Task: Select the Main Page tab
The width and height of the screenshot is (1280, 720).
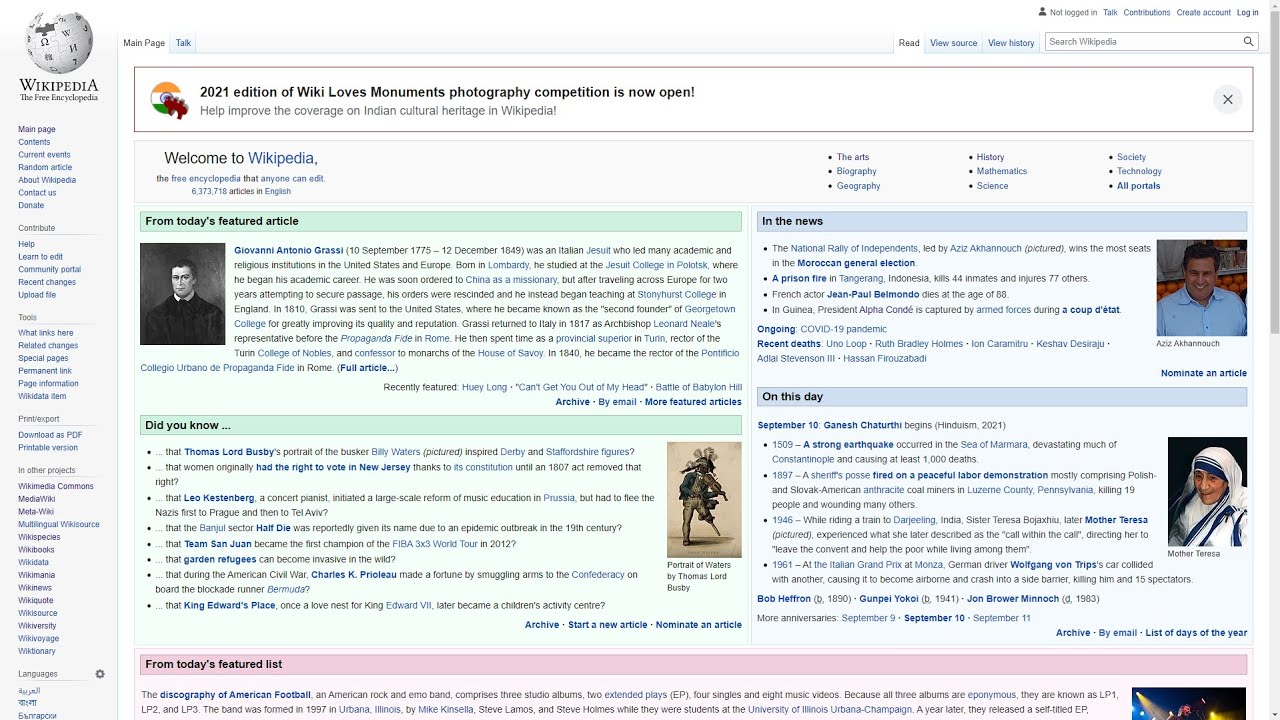Action: pos(144,43)
